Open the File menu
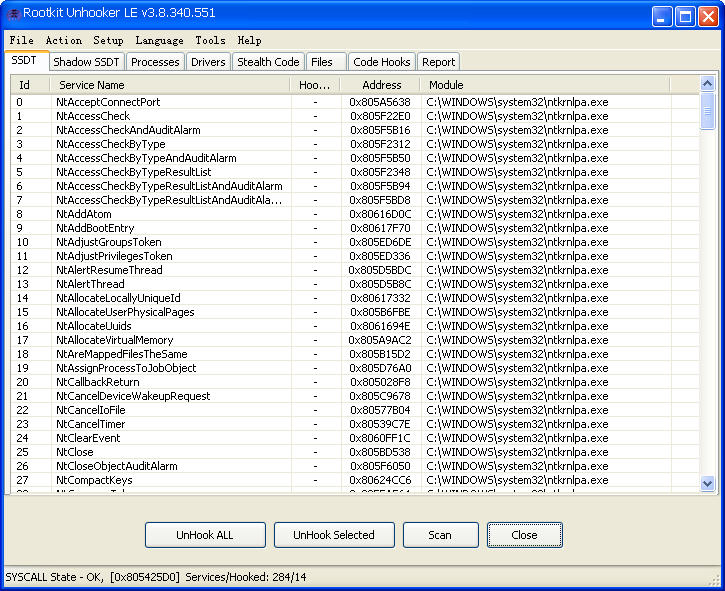 coord(21,41)
